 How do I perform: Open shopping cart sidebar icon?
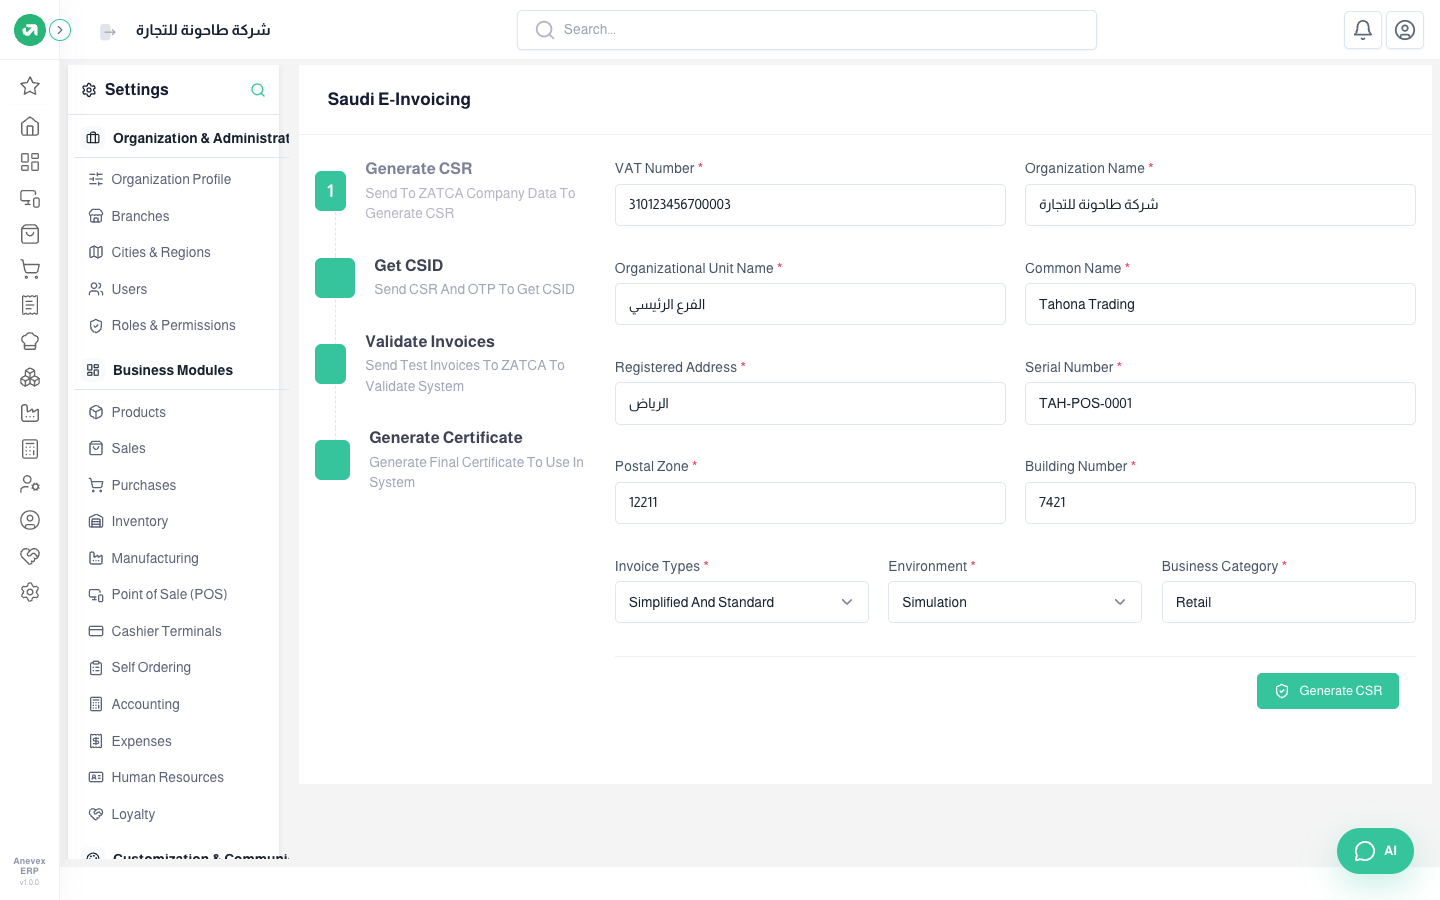[x=30, y=269]
